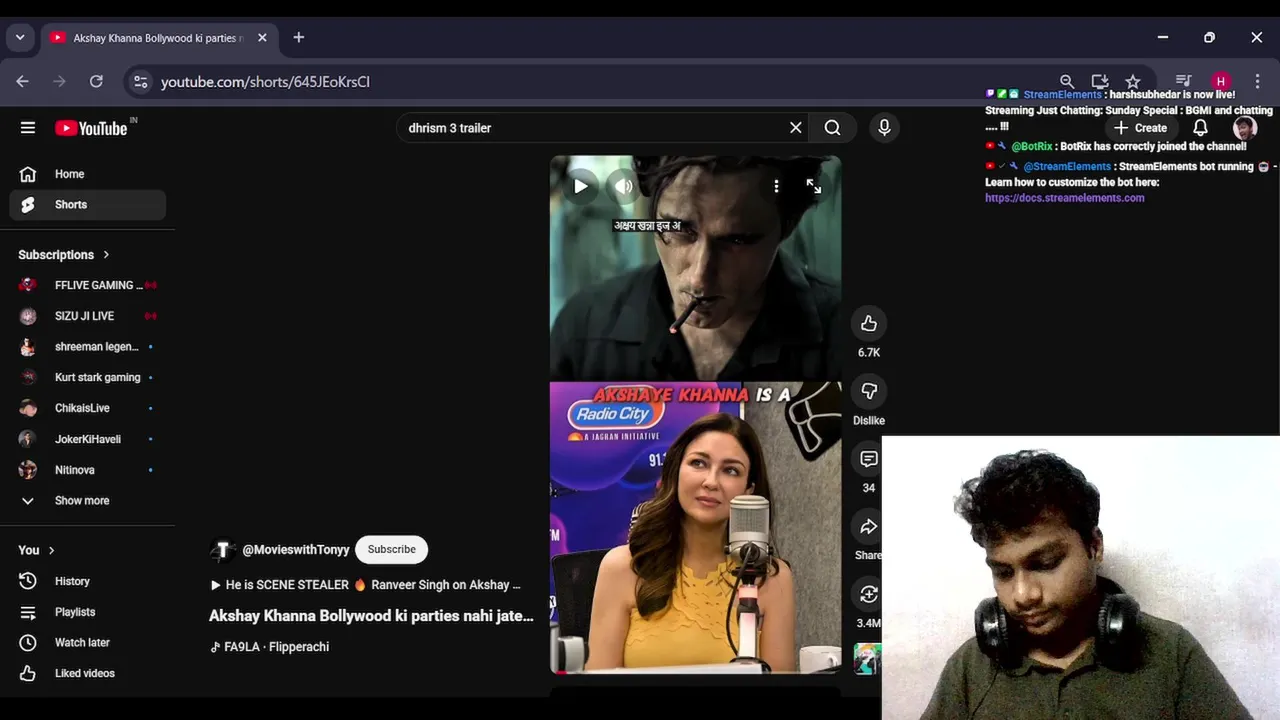Open the @MovieswithTonyy channel

pyautogui.click(x=296, y=550)
